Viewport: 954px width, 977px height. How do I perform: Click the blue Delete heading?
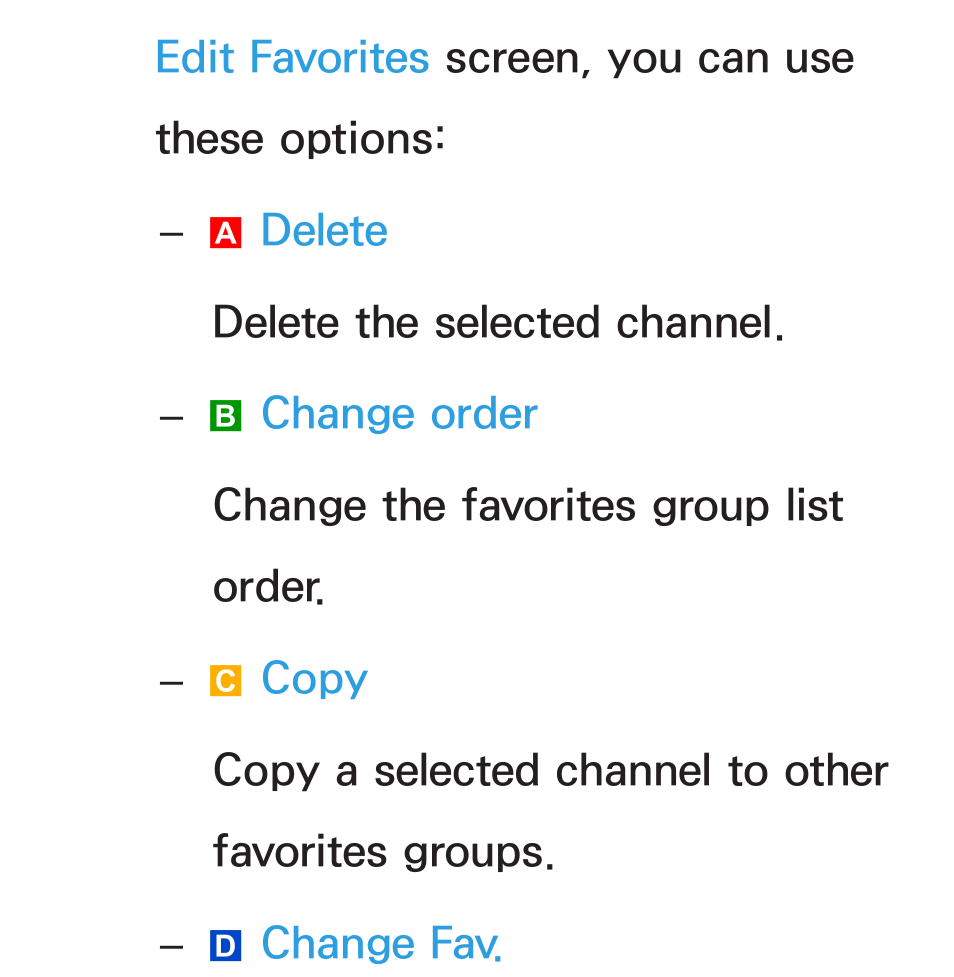(324, 230)
